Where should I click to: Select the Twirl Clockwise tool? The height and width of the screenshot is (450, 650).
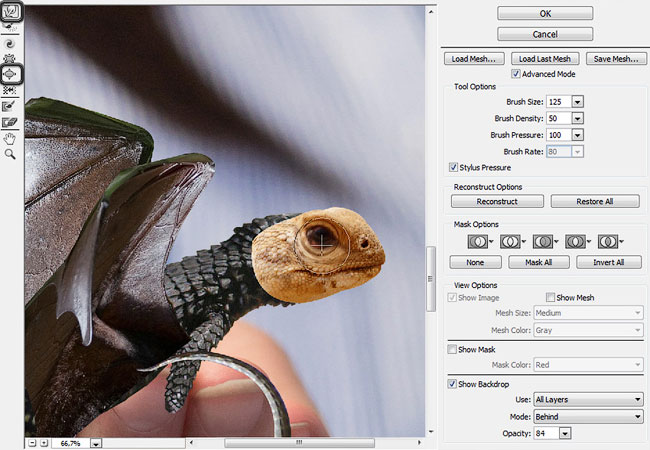[10, 43]
